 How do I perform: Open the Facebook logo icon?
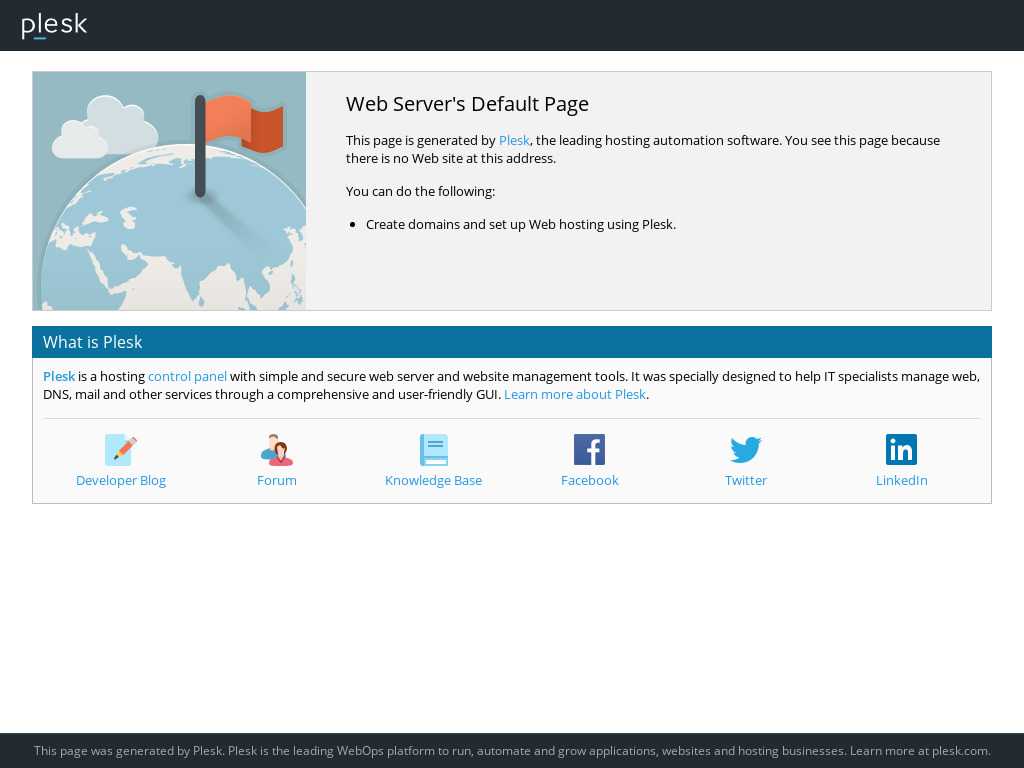590,450
